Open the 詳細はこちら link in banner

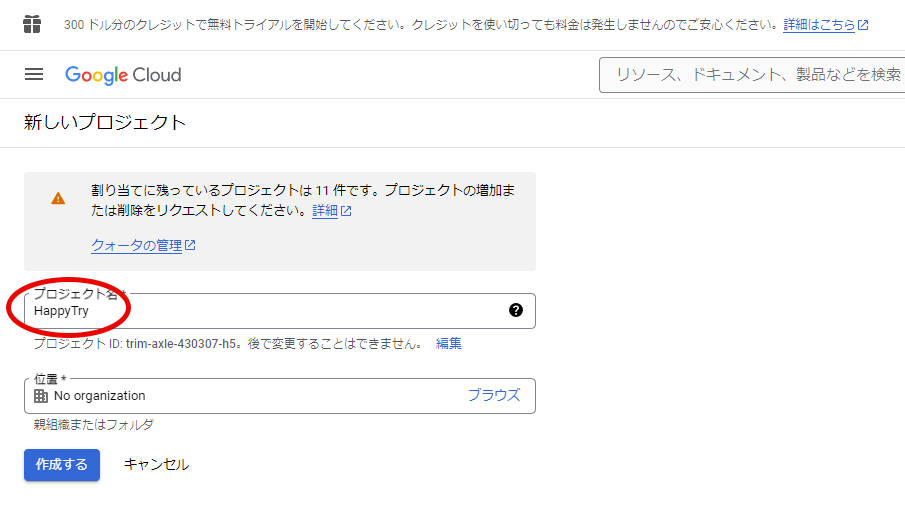click(818, 25)
